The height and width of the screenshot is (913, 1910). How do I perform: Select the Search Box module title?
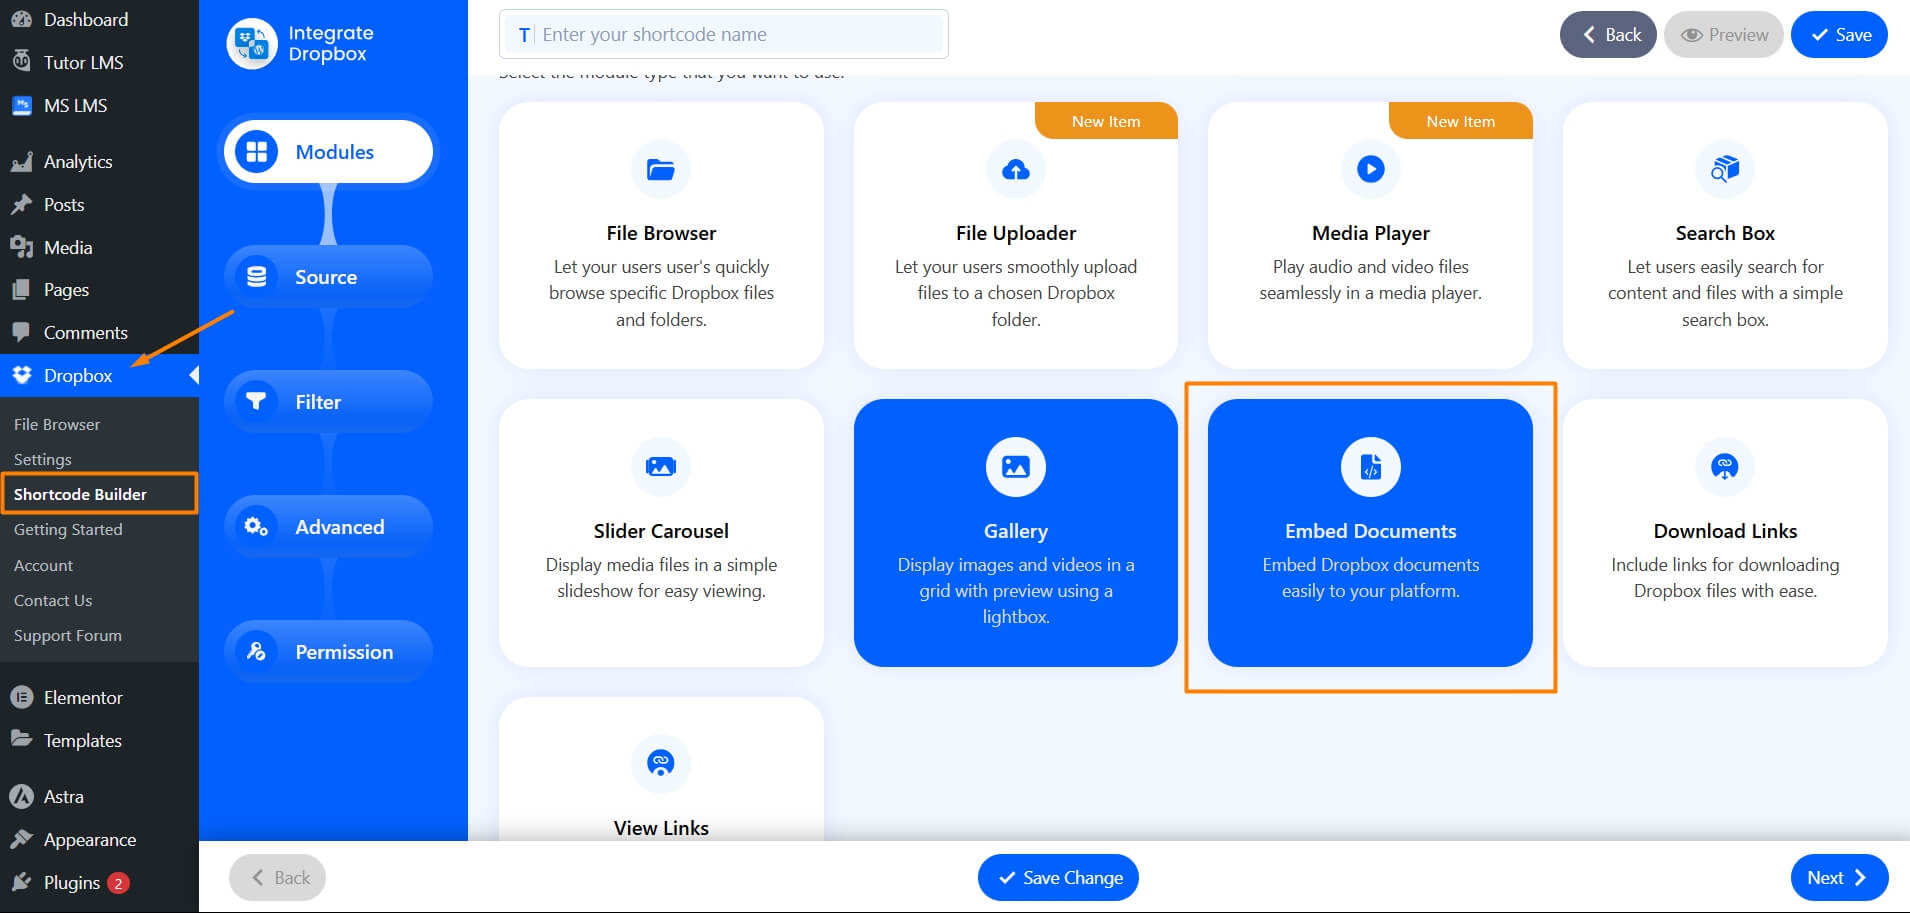click(x=1725, y=233)
